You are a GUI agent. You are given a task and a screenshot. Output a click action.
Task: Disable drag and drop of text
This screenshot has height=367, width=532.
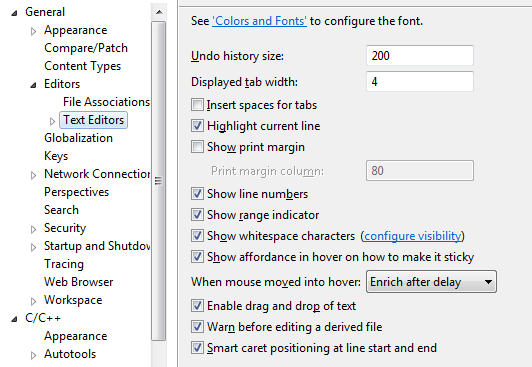tap(197, 306)
